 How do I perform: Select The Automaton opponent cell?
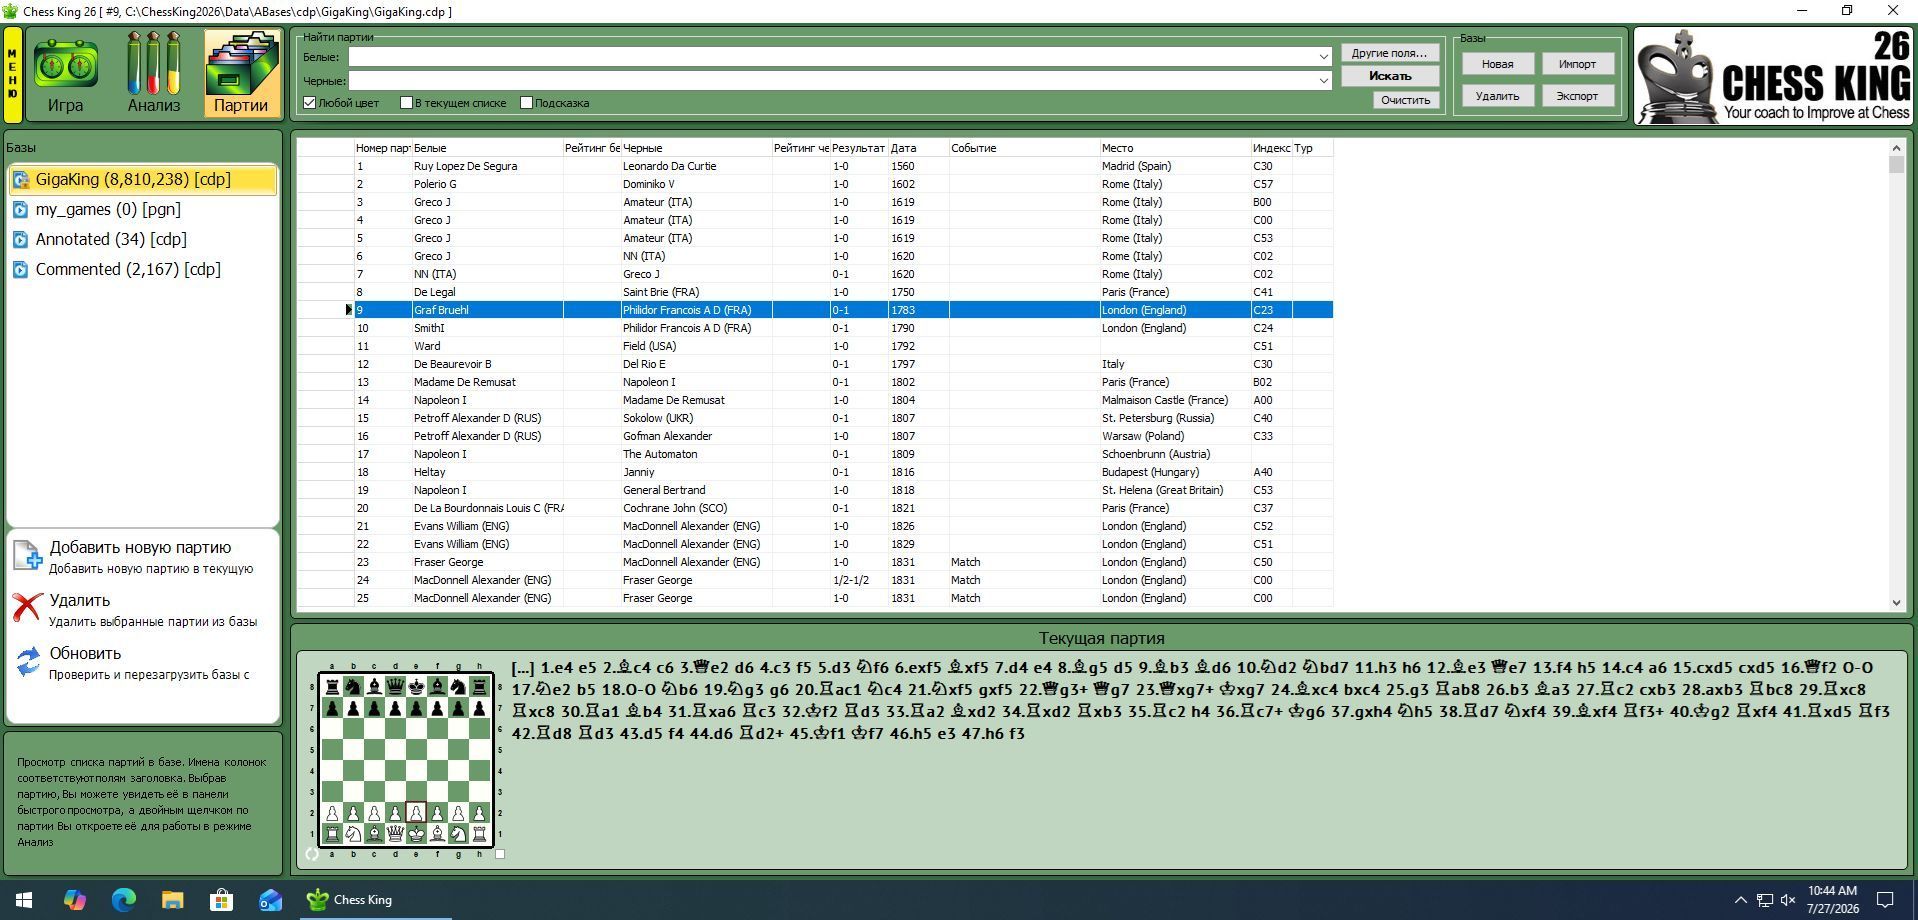pos(697,454)
